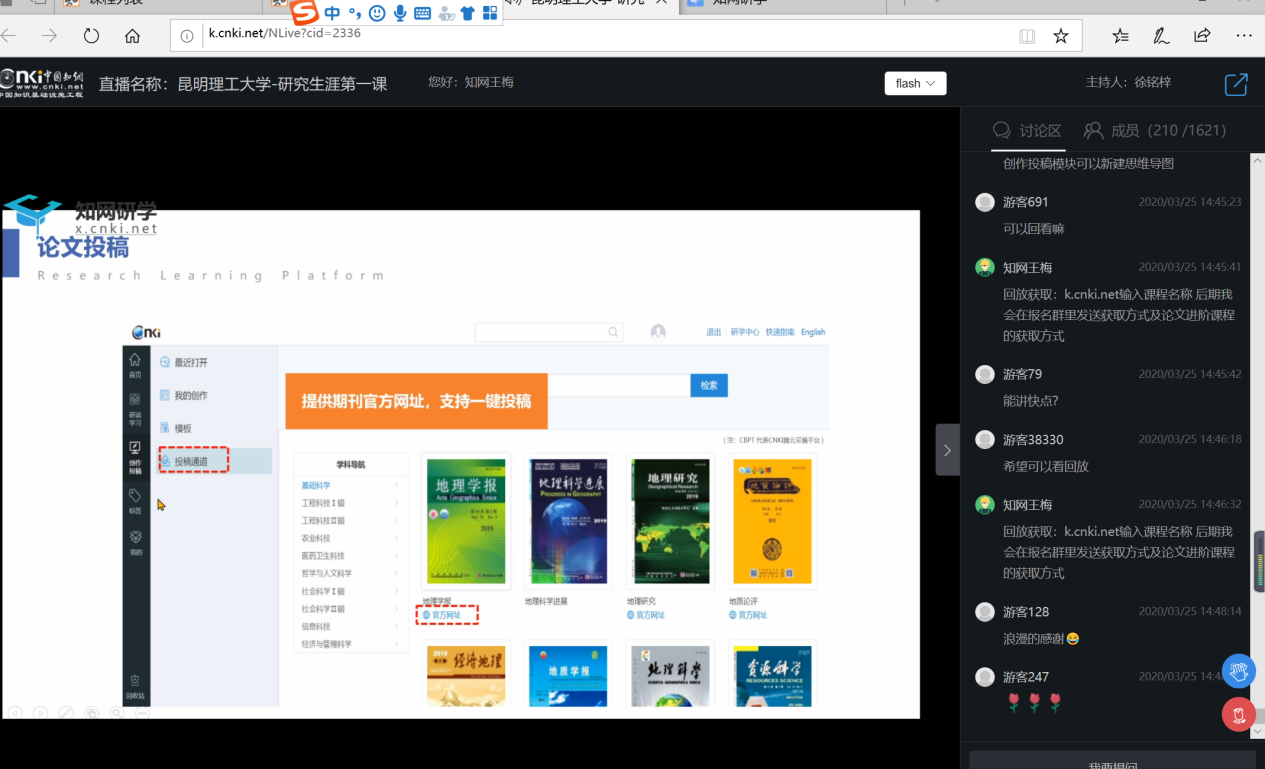The width and height of the screenshot is (1265, 769).
Task: Open 创作投稿 in the slide sidebar
Action: pyautogui.click(x=135, y=458)
